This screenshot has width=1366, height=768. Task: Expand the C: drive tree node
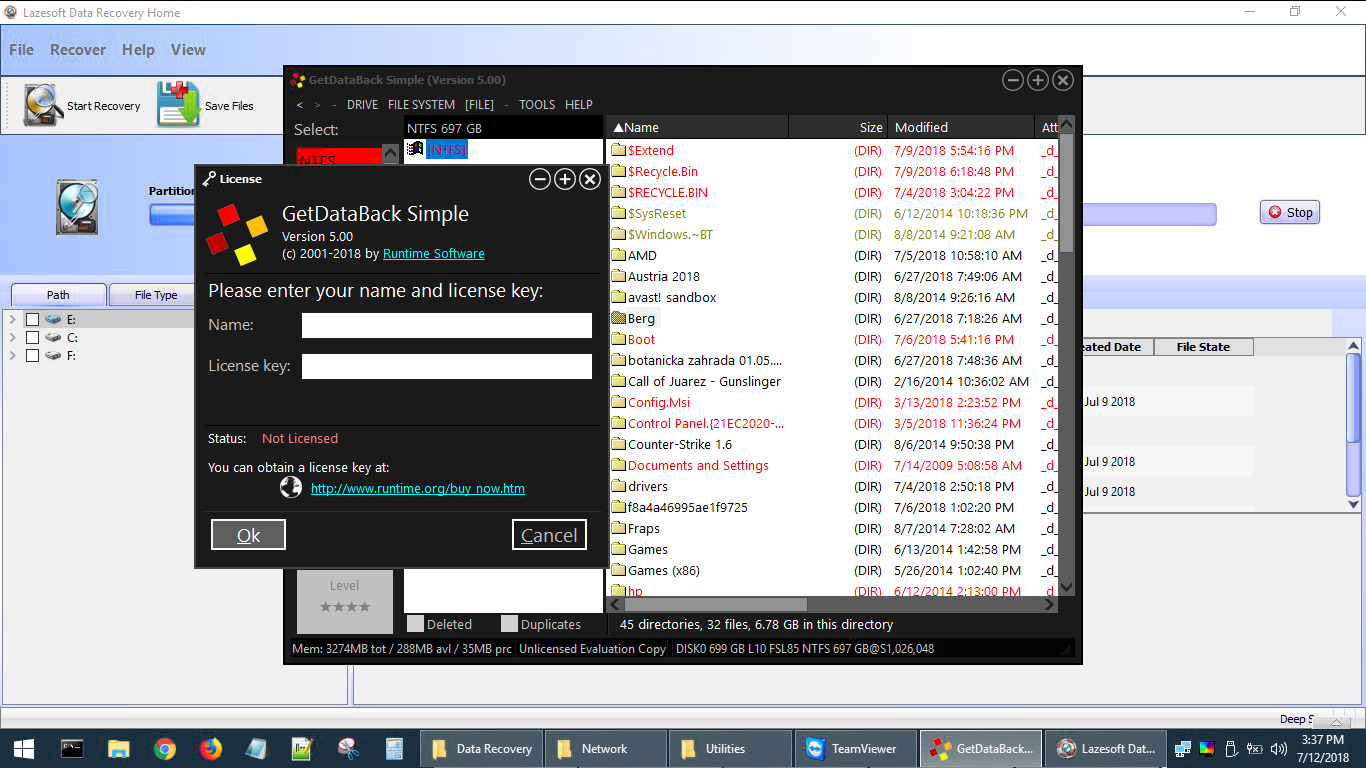(12, 337)
